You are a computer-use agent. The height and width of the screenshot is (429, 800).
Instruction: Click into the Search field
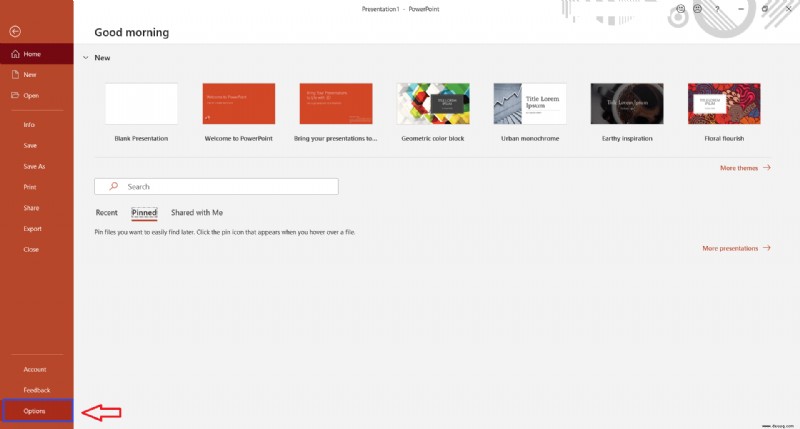(x=216, y=187)
